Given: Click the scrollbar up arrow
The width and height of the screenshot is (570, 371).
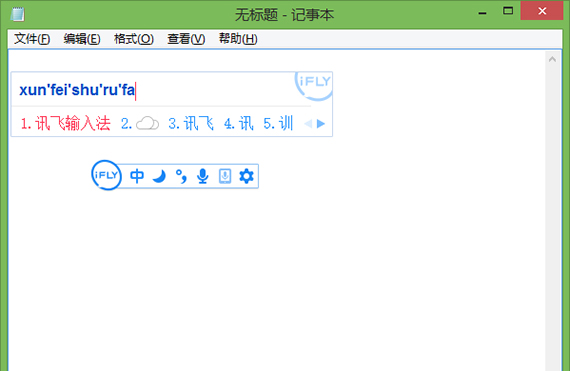Looking at the screenshot, I should 552,59.
